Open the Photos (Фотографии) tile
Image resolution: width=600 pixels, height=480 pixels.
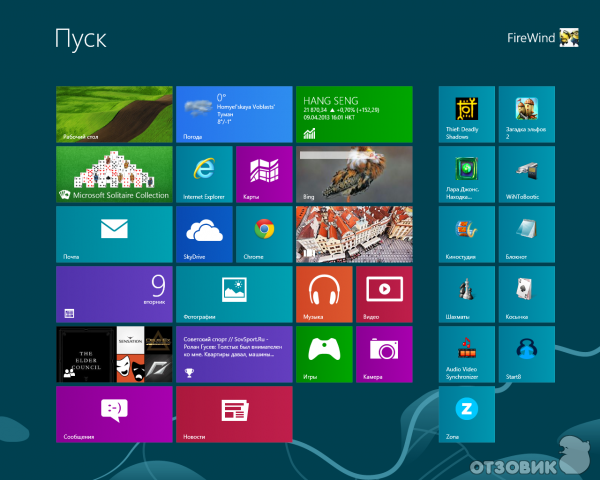[234, 294]
